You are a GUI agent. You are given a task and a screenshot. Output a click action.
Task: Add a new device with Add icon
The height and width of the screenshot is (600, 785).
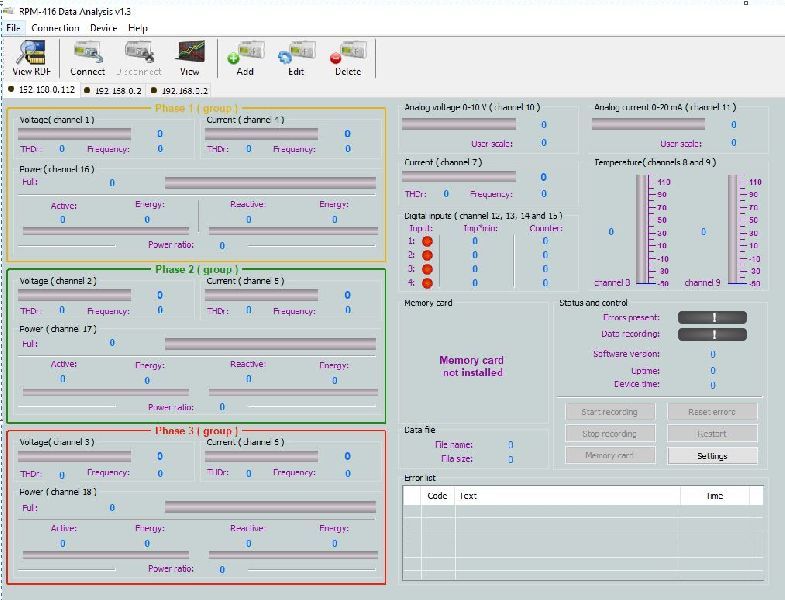(x=244, y=58)
